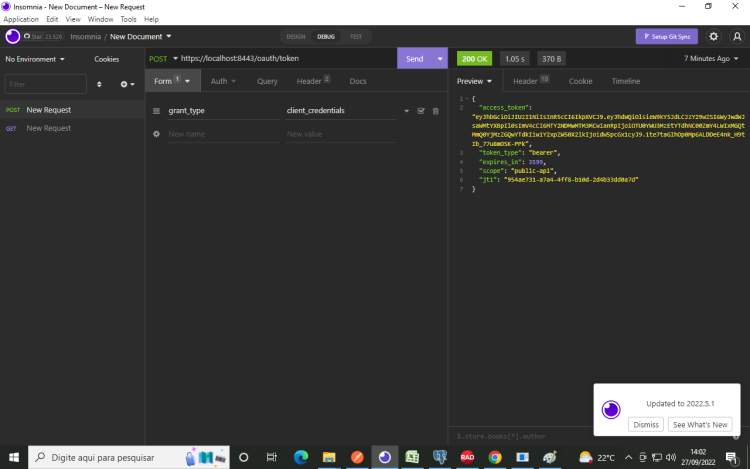Click the New name field
The height and width of the screenshot is (469, 750).
pos(222,134)
